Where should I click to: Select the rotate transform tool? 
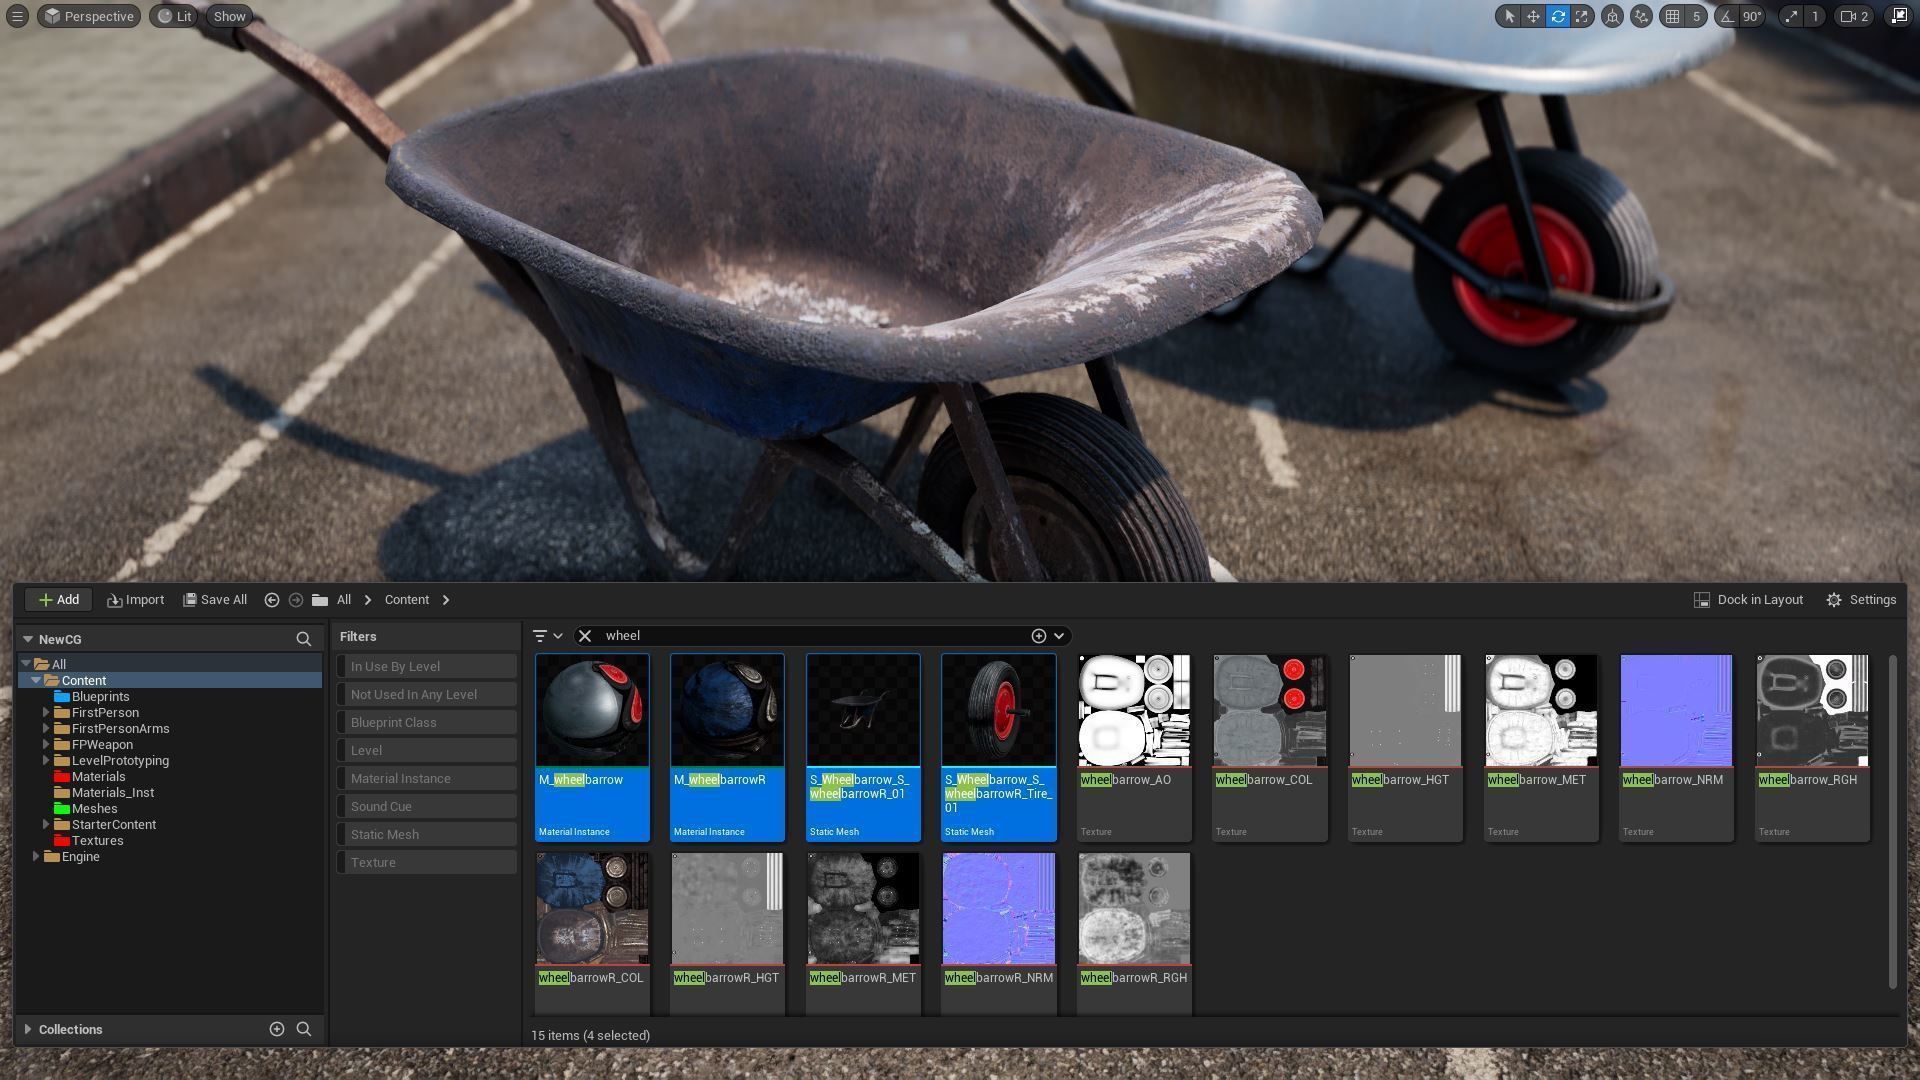tap(1557, 16)
